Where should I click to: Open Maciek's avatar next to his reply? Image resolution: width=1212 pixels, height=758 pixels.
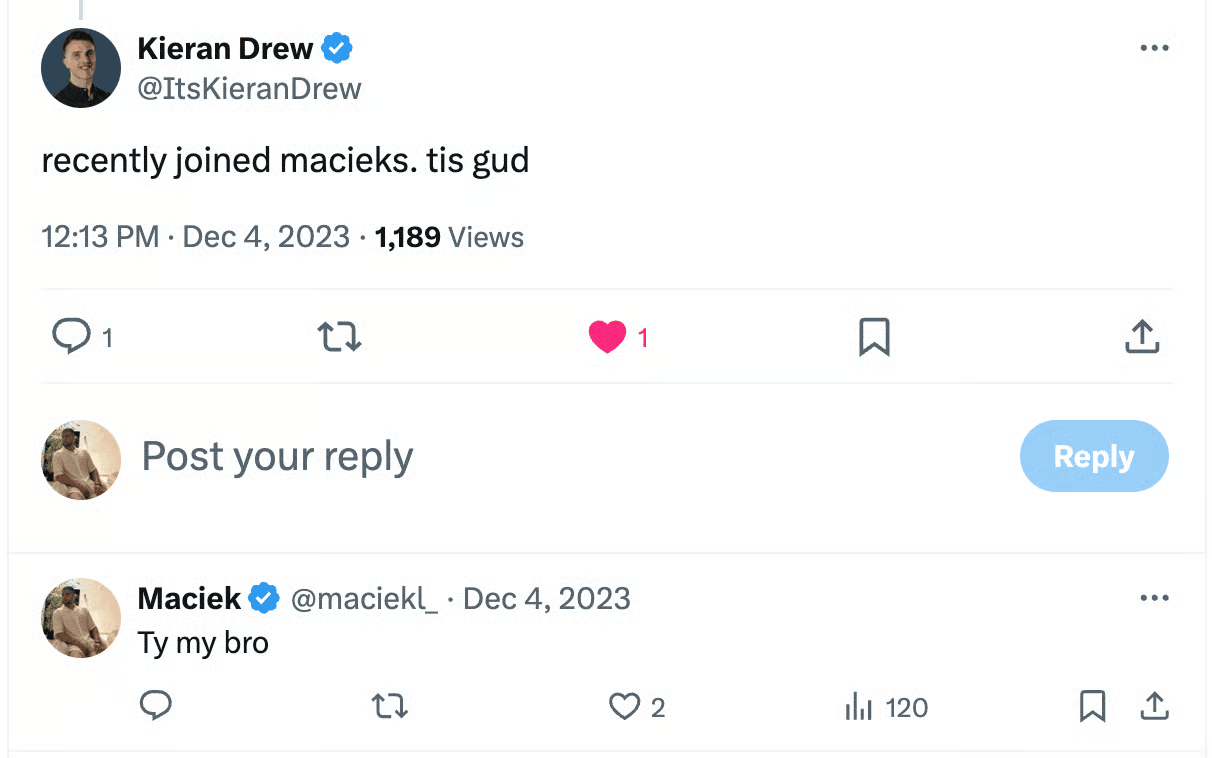tap(81, 618)
